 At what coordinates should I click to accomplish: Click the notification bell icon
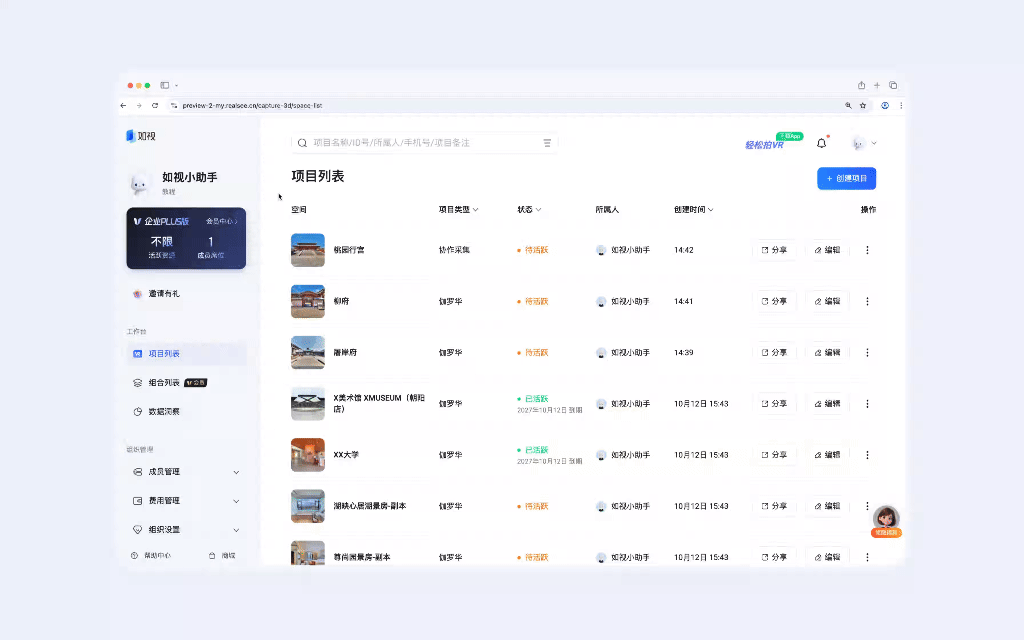point(822,143)
